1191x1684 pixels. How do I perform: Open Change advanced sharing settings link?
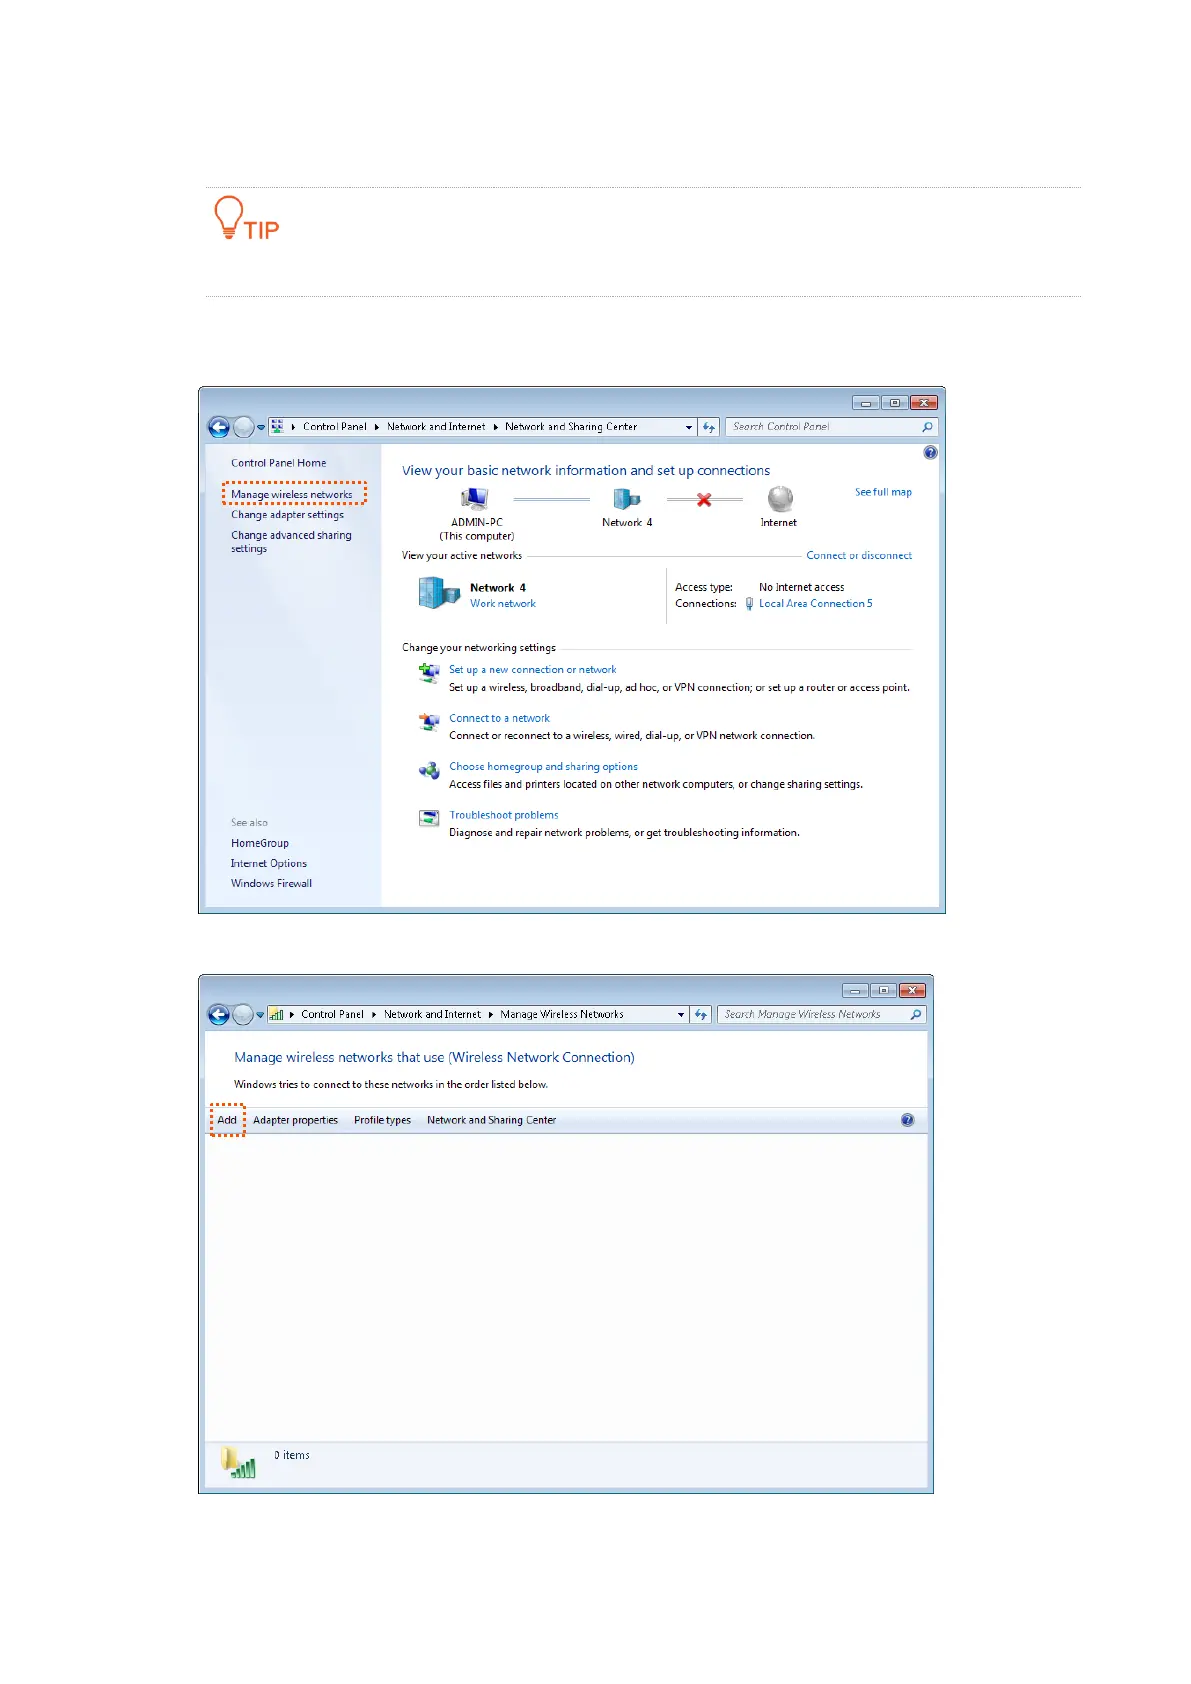point(291,542)
